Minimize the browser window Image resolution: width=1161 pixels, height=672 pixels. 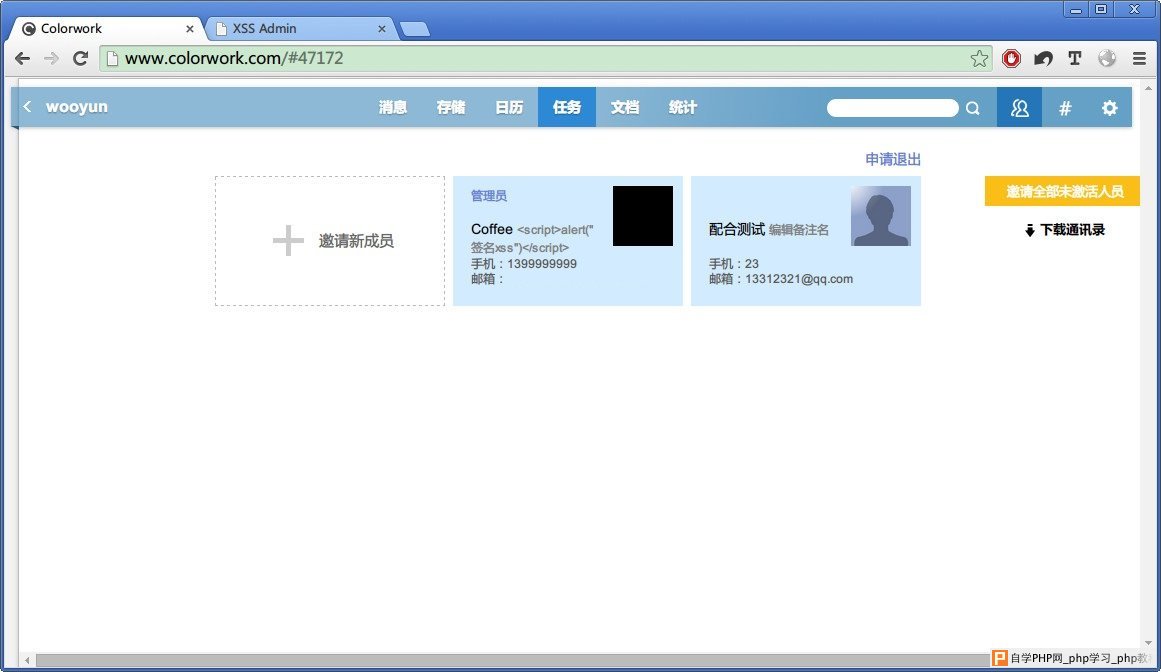[x=1075, y=10]
